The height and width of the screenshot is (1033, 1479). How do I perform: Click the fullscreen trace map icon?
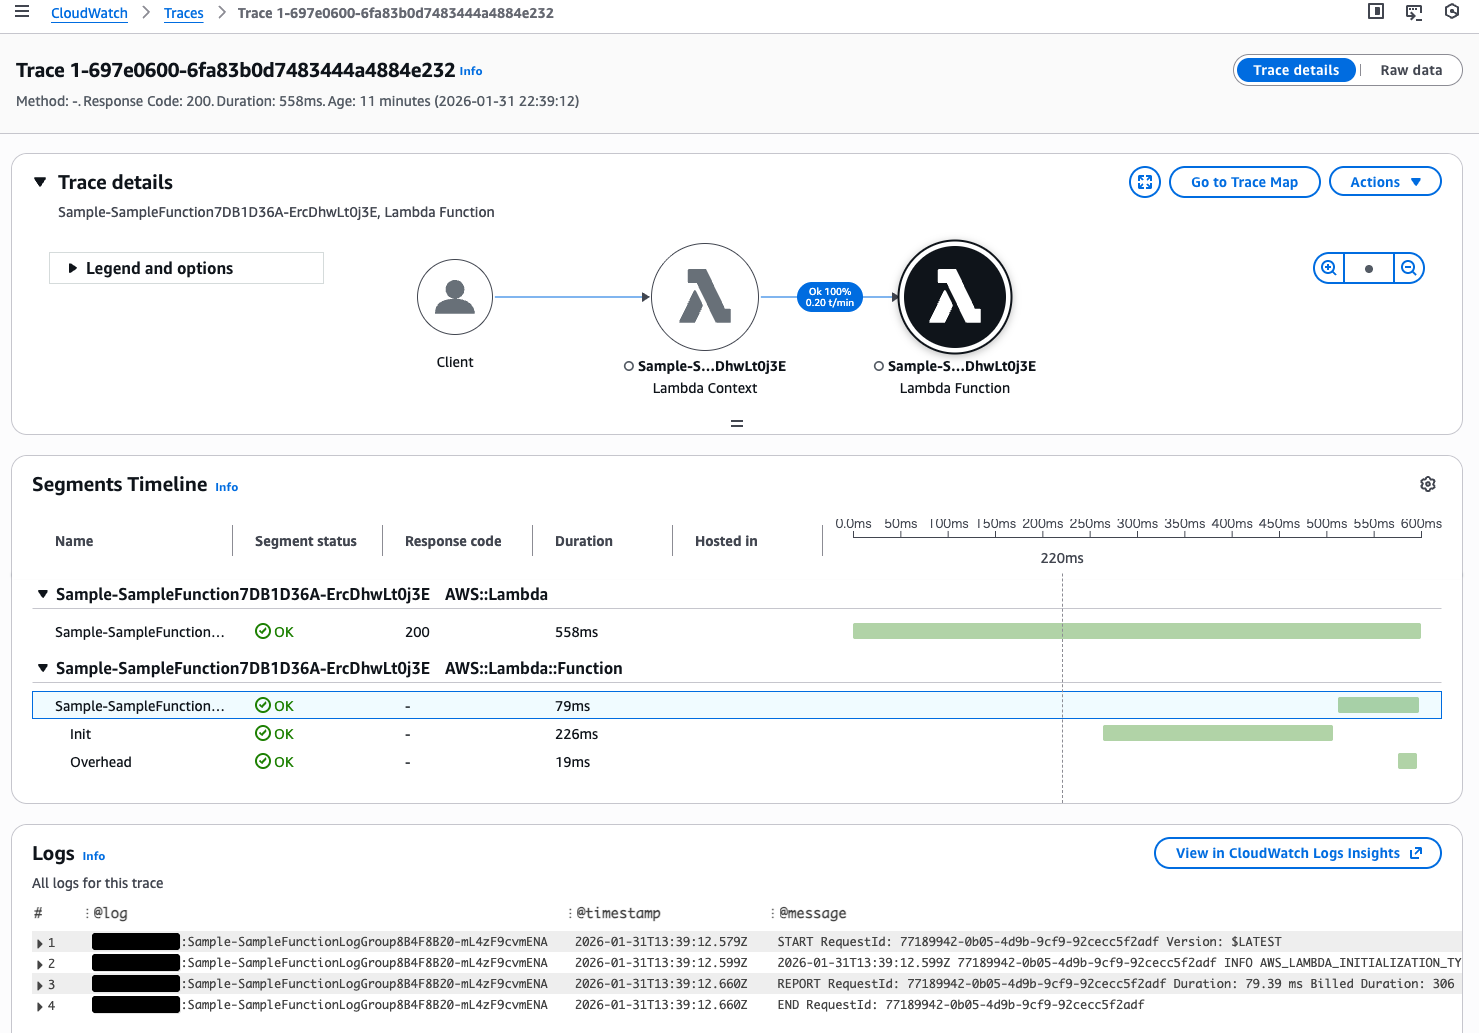1144,182
